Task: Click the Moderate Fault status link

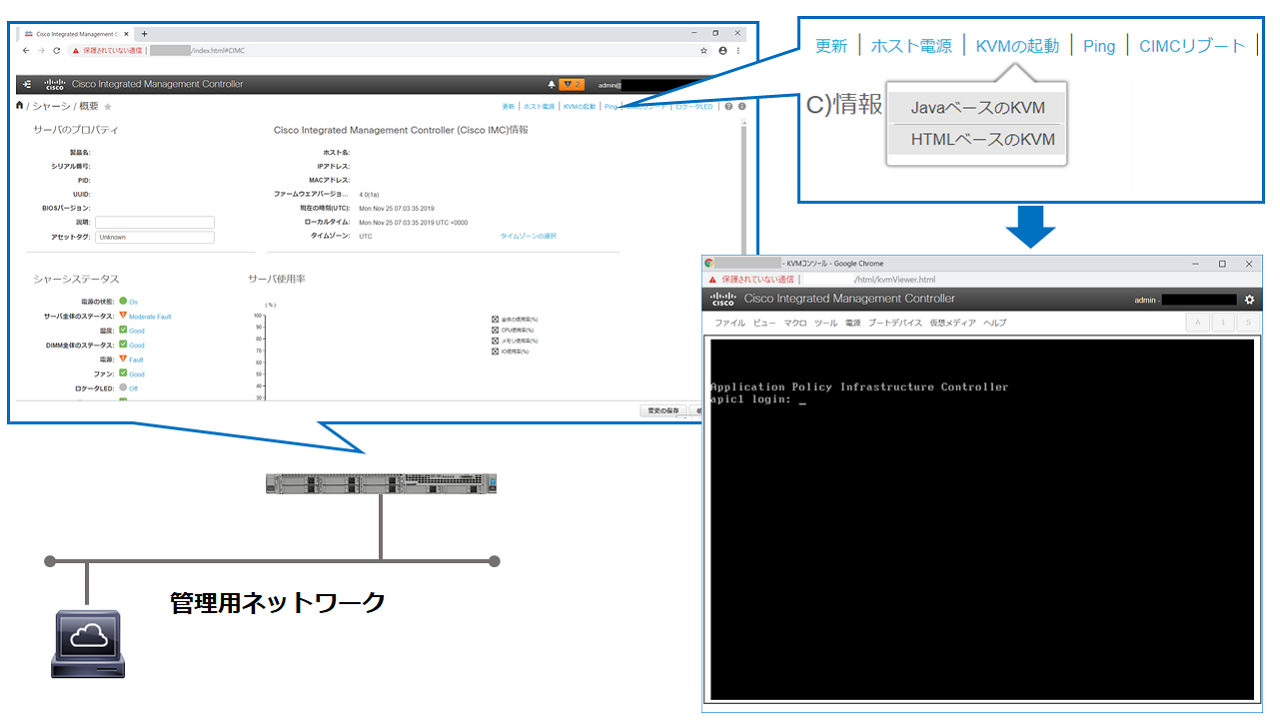Action: [150, 316]
